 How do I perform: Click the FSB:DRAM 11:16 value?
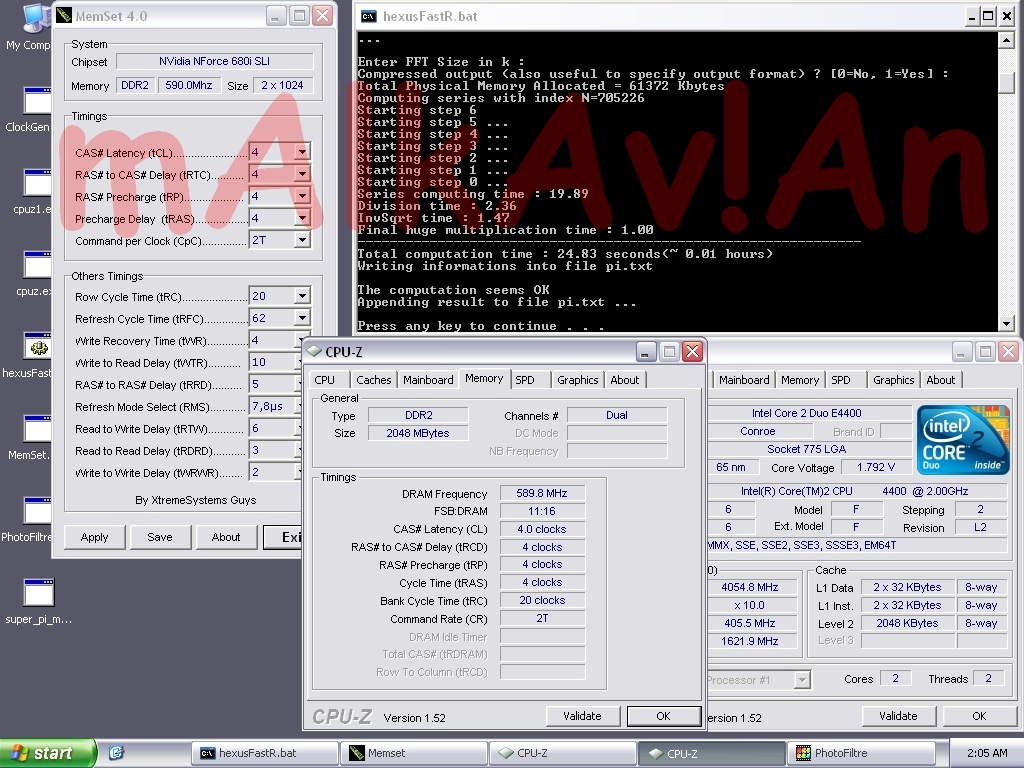click(542, 511)
